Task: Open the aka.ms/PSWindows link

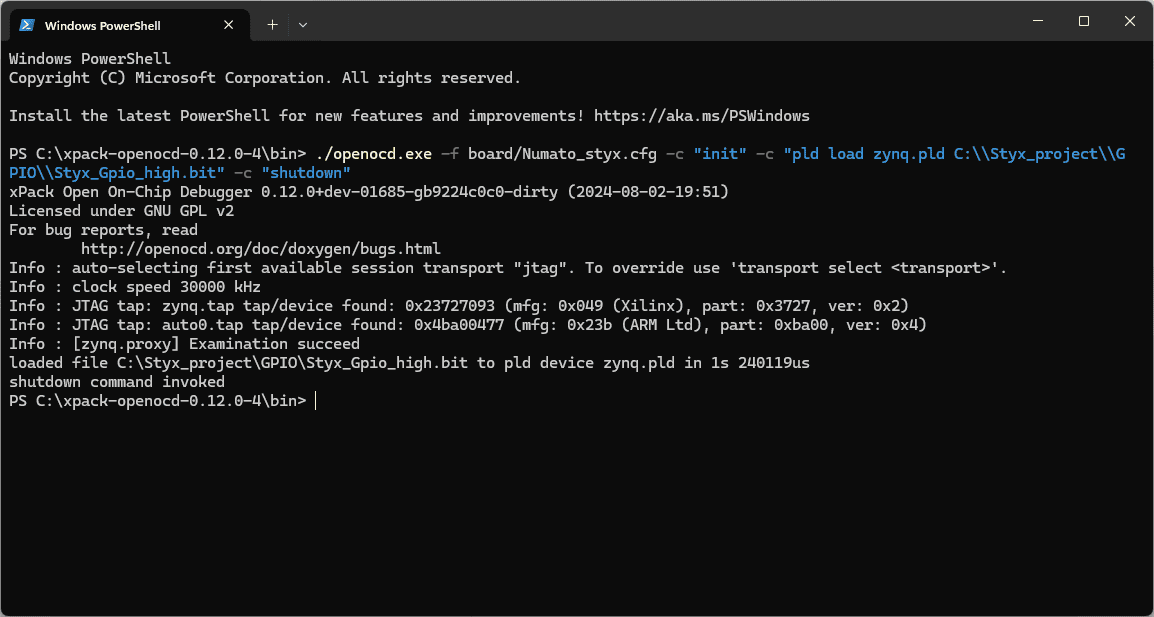Action: tap(701, 116)
